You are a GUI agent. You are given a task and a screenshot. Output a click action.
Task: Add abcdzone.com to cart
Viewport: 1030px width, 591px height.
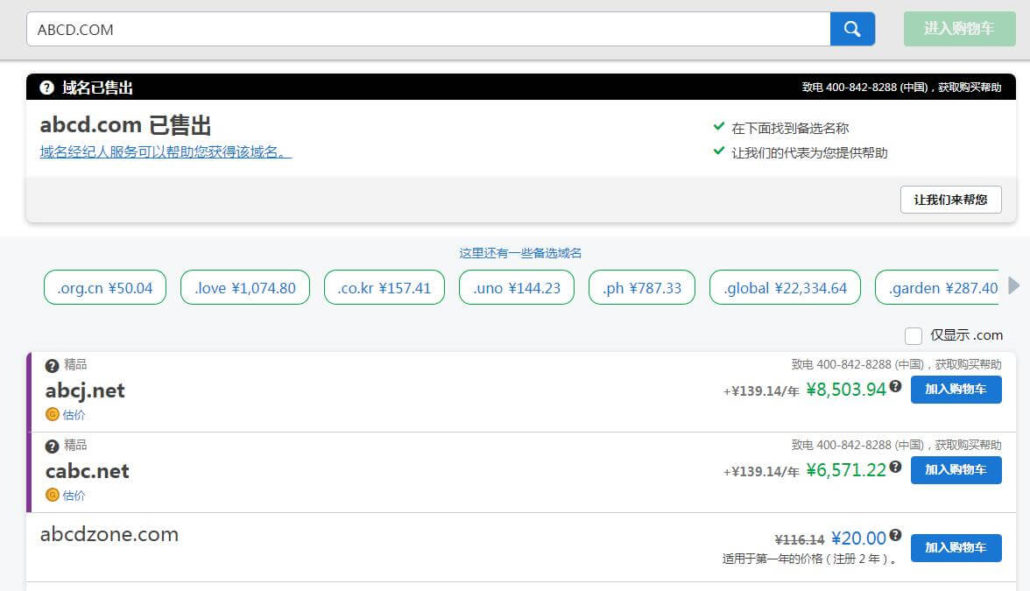coord(955,548)
